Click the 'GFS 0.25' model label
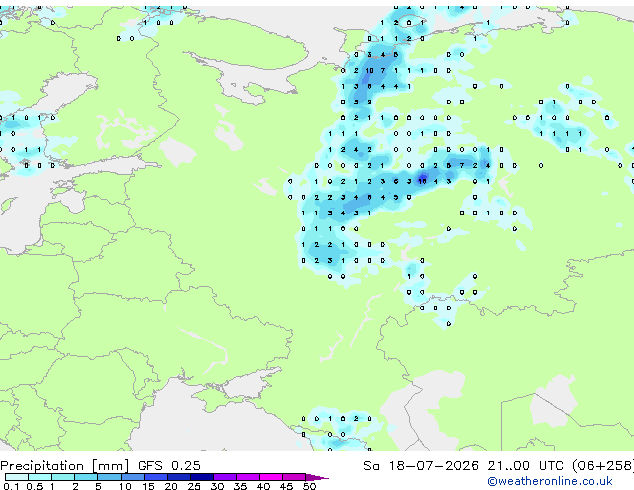 pyautogui.click(x=169, y=466)
